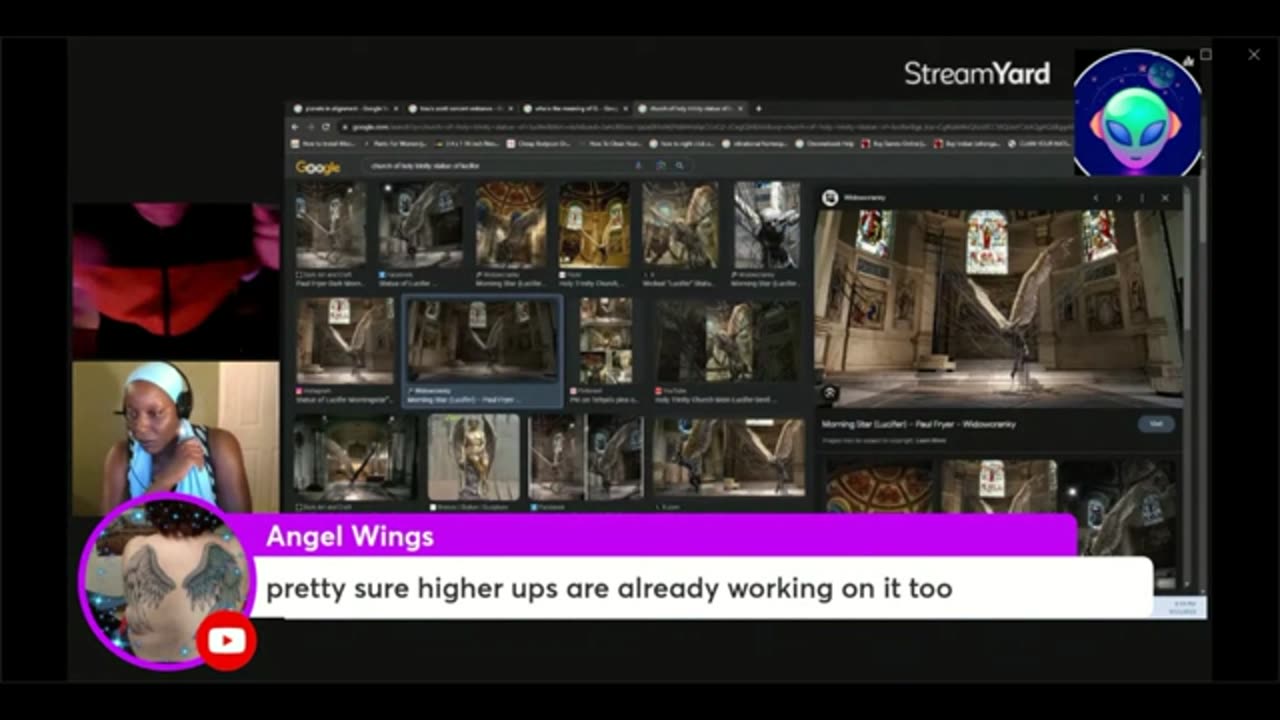
Task: Open the first bookmark in the bookmarks bar
Action: (x=324, y=144)
